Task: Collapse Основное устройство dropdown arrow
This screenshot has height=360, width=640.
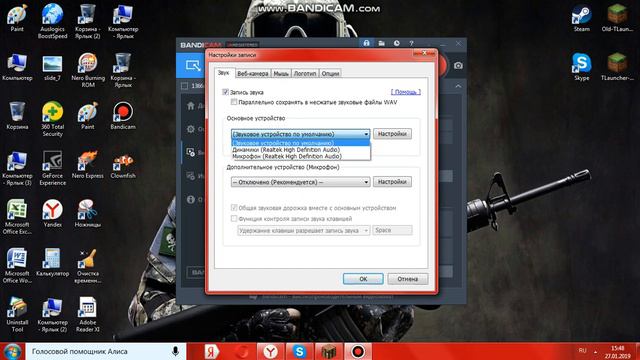Action: 366,134
